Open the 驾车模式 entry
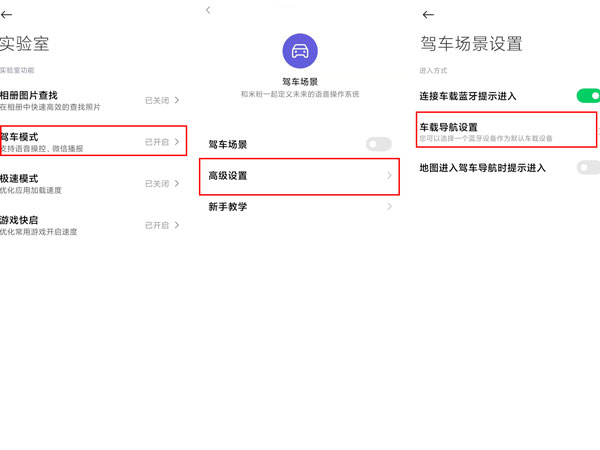This screenshot has width=600, height=450. pos(20,136)
